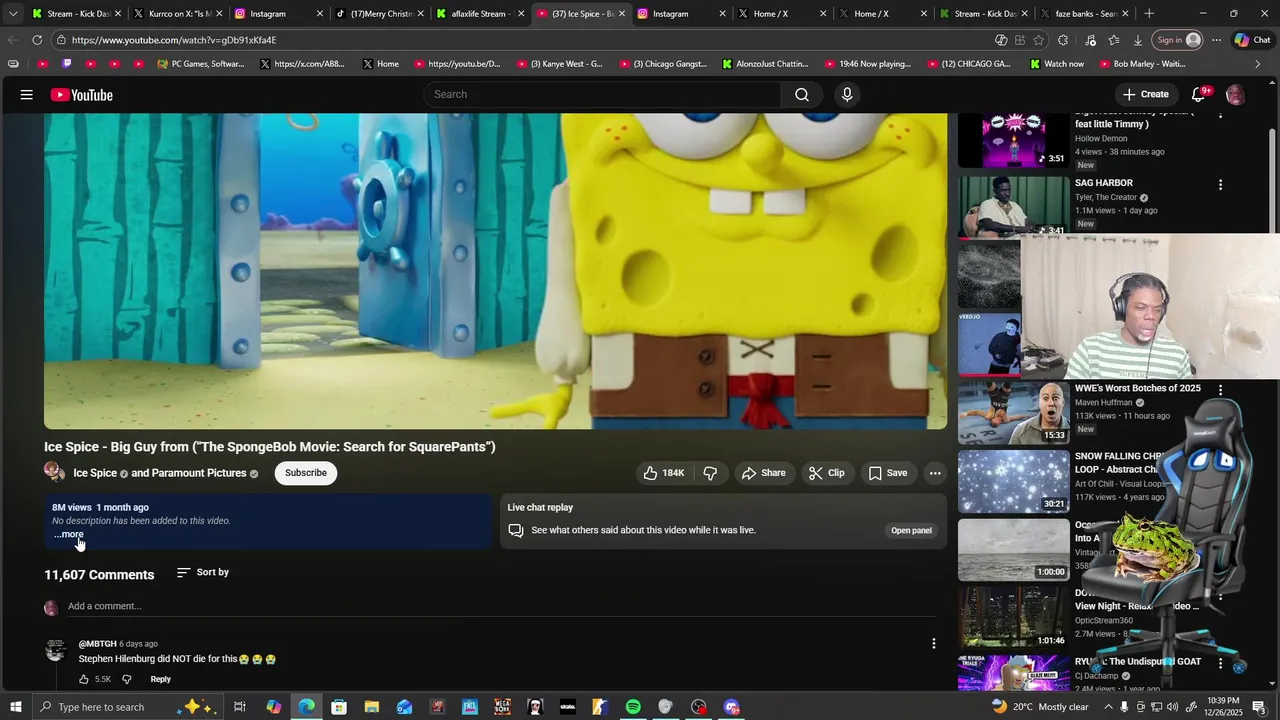Screen dimensions: 1280x720
Task: Switch to the Merry Christmas TikTok tab
Action: (x=379, y=14)
